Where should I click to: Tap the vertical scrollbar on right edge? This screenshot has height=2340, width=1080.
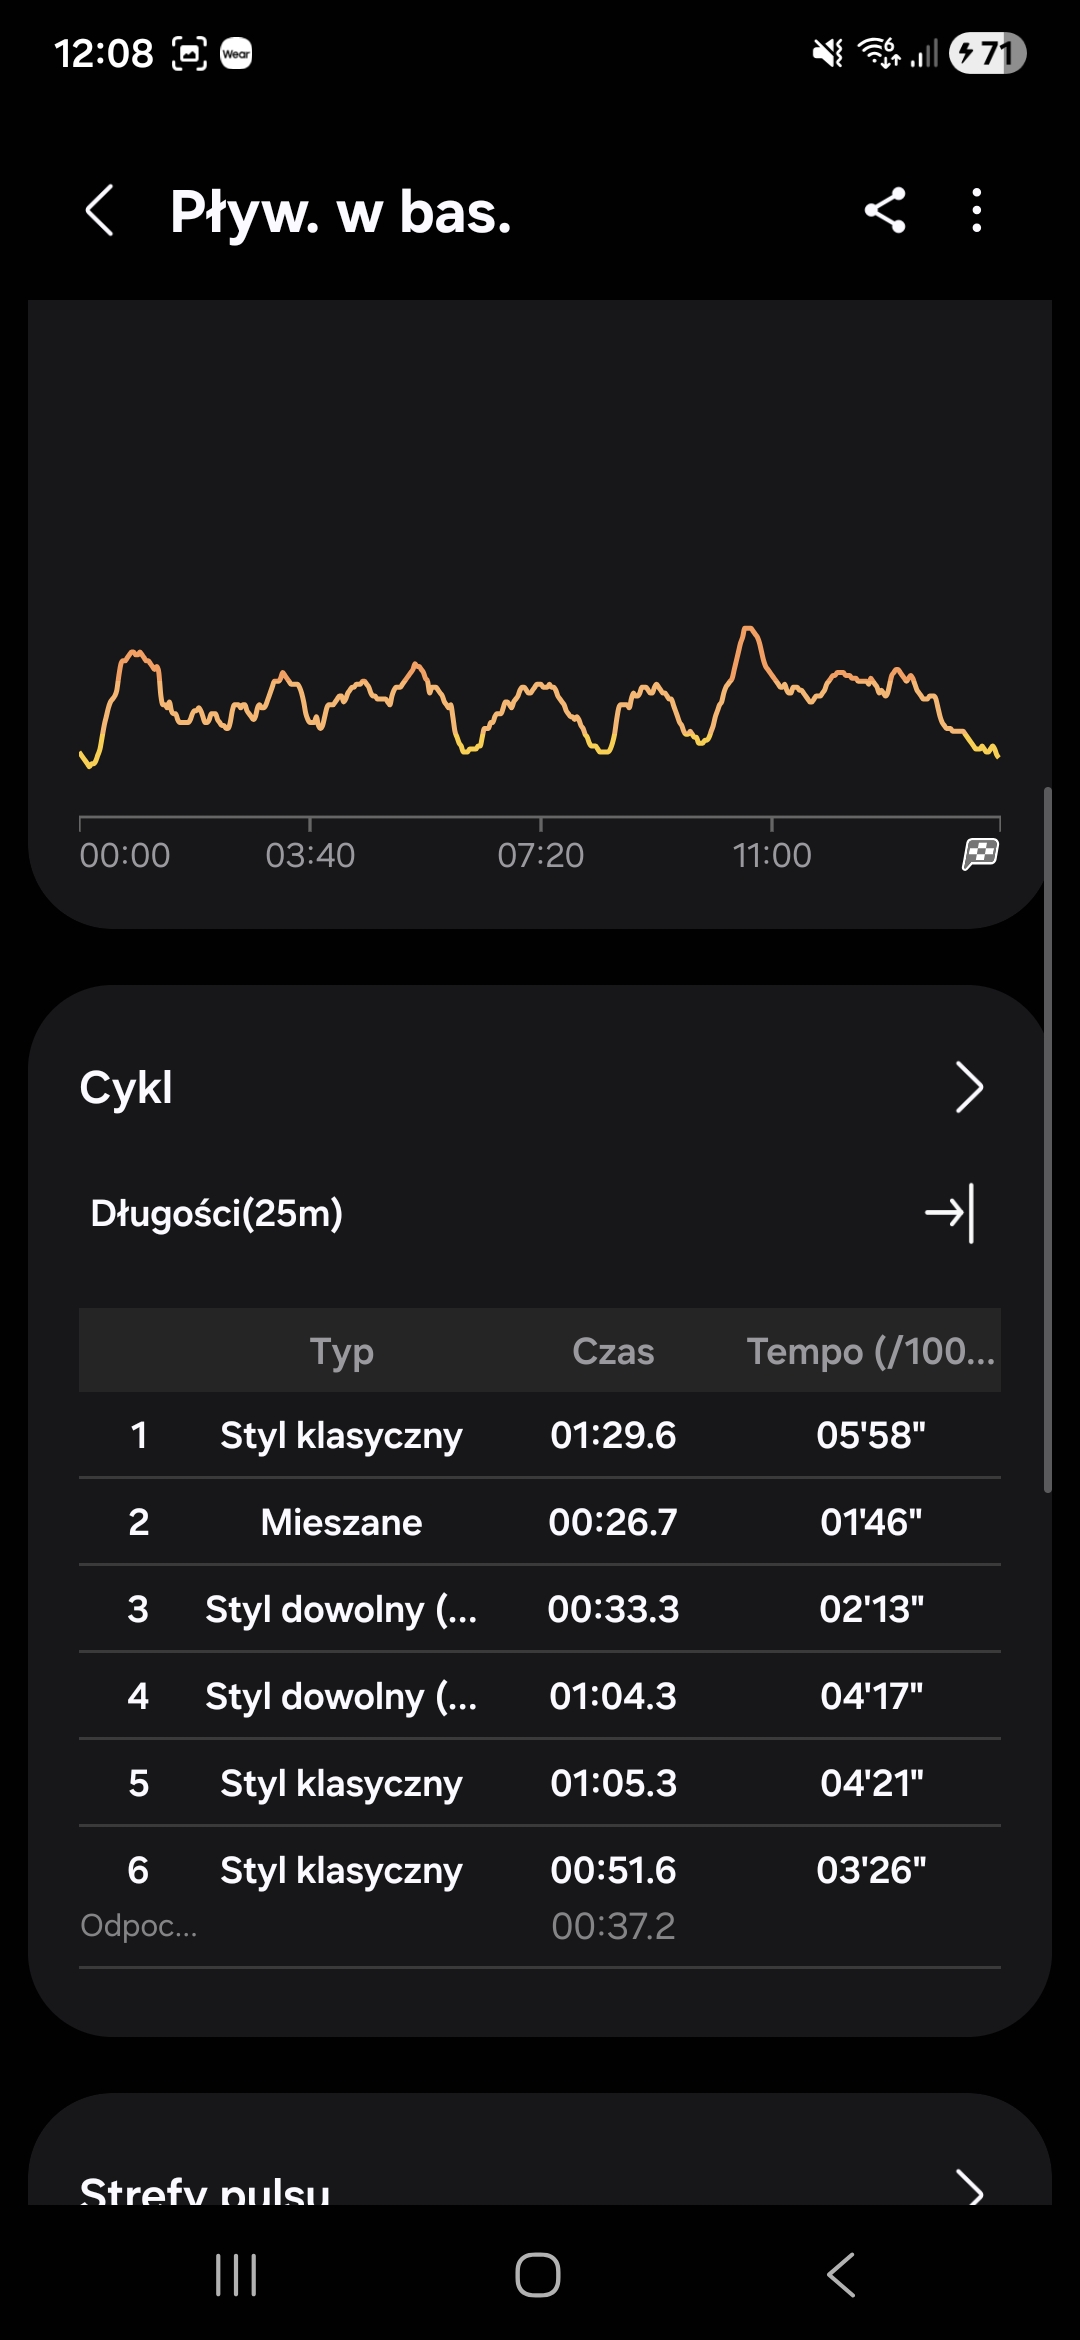(x=1047, y=1140)
